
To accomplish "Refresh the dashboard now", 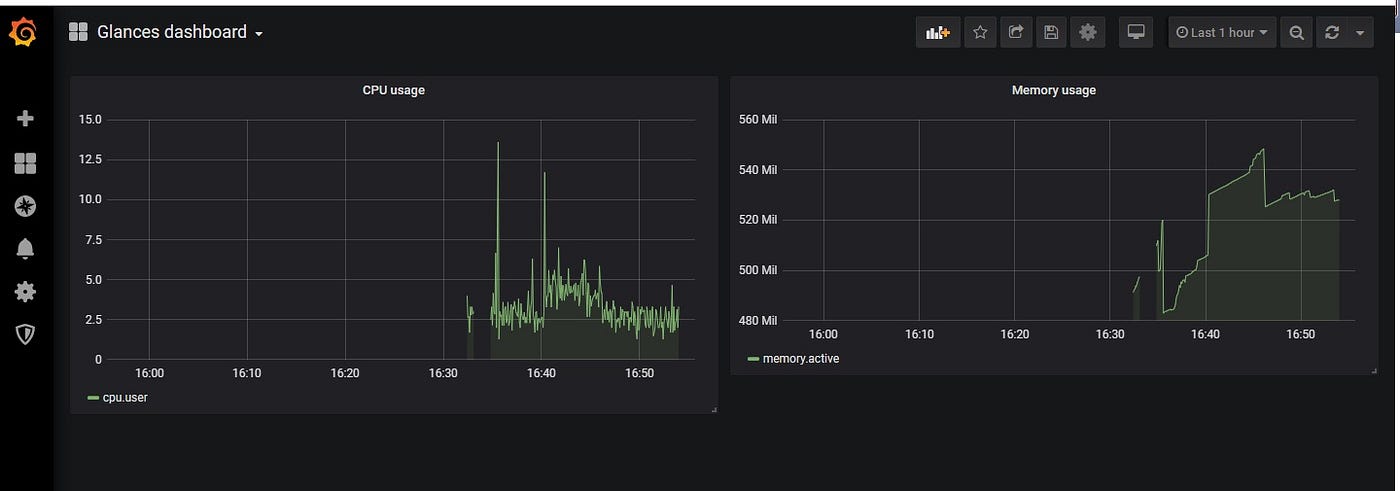I will point(1331,32).
